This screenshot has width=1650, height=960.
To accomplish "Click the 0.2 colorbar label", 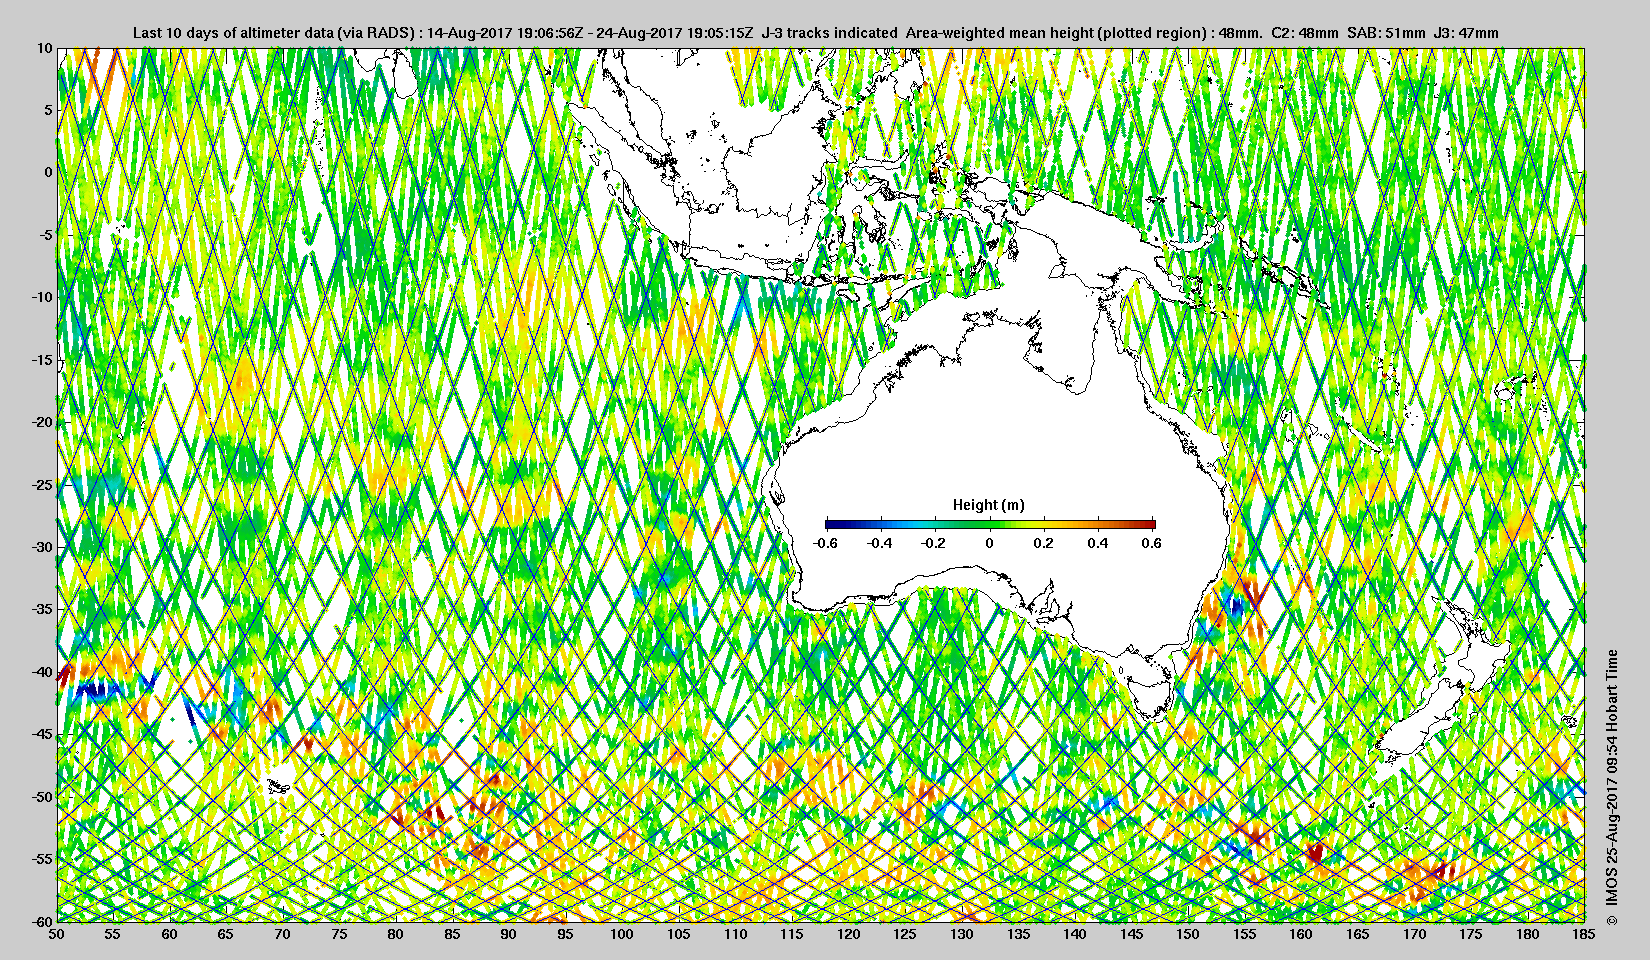I will point(1043,543).
